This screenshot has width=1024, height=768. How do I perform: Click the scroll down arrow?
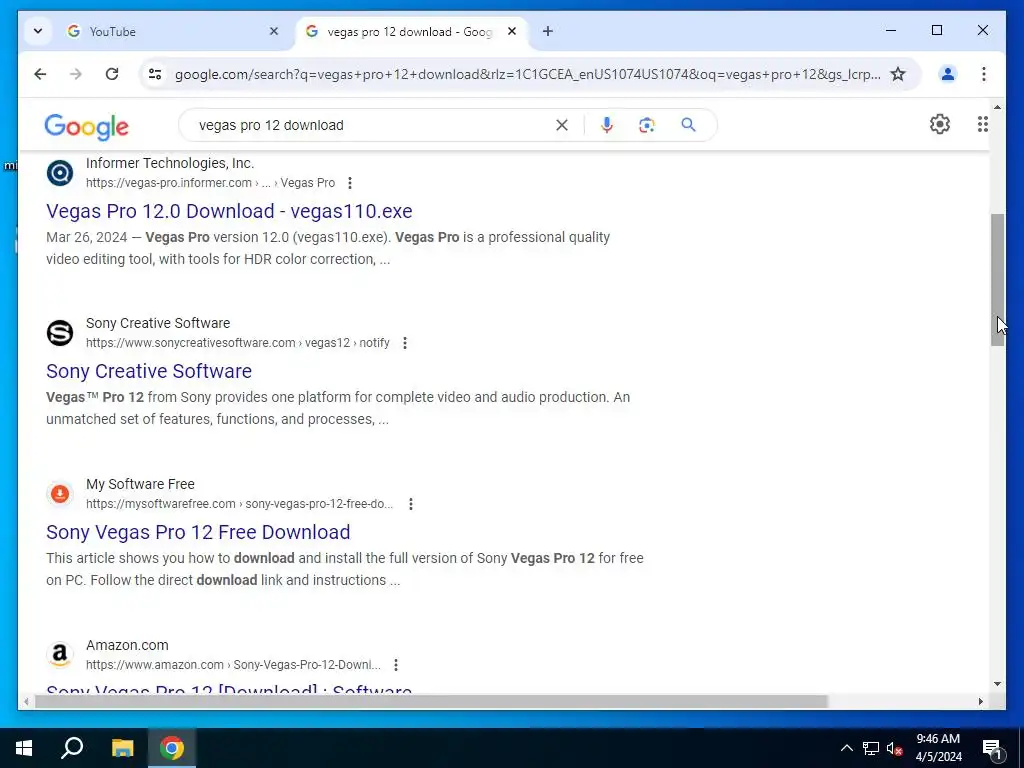point(997,684)
